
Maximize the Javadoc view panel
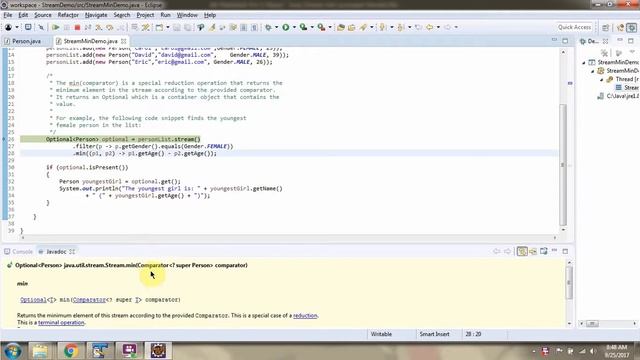point(565,251)
